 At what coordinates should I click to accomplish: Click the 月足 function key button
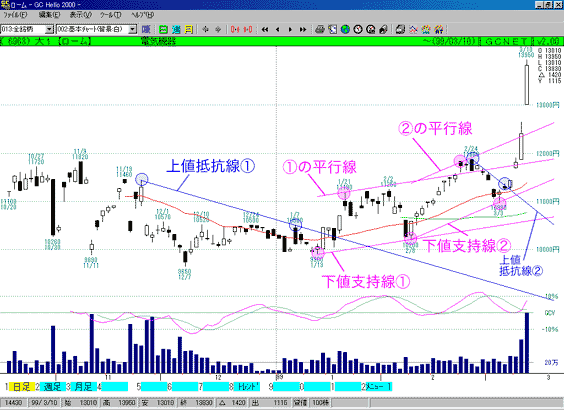pos(84,387)
